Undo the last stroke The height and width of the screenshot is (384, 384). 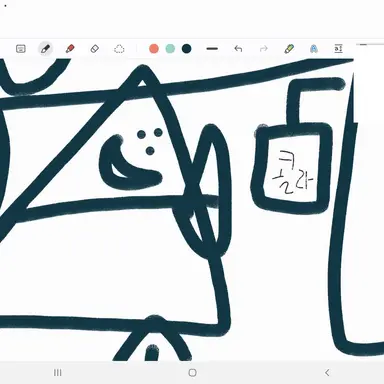coord(238,49)
